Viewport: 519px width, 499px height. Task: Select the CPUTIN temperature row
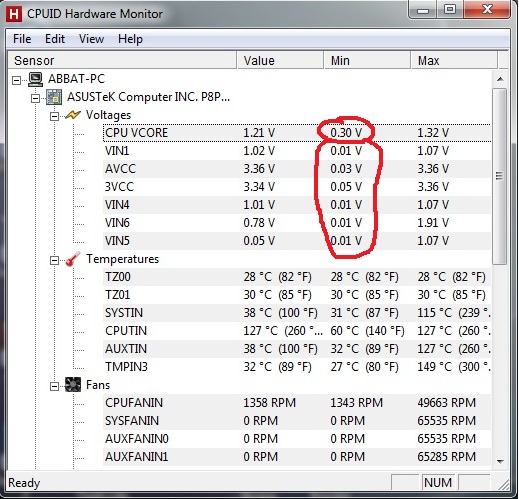pos(297,331)
